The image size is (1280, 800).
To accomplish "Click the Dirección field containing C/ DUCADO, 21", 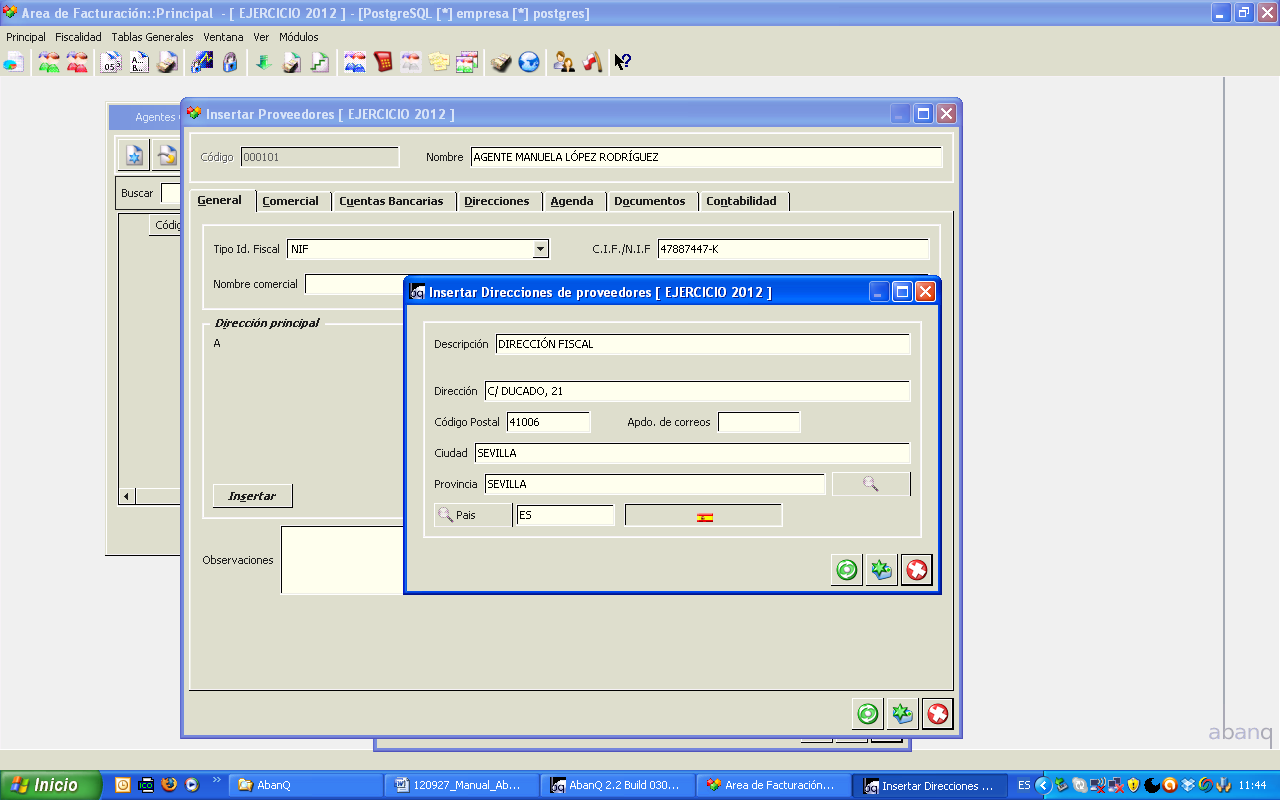I will click(x=697, y=391).
